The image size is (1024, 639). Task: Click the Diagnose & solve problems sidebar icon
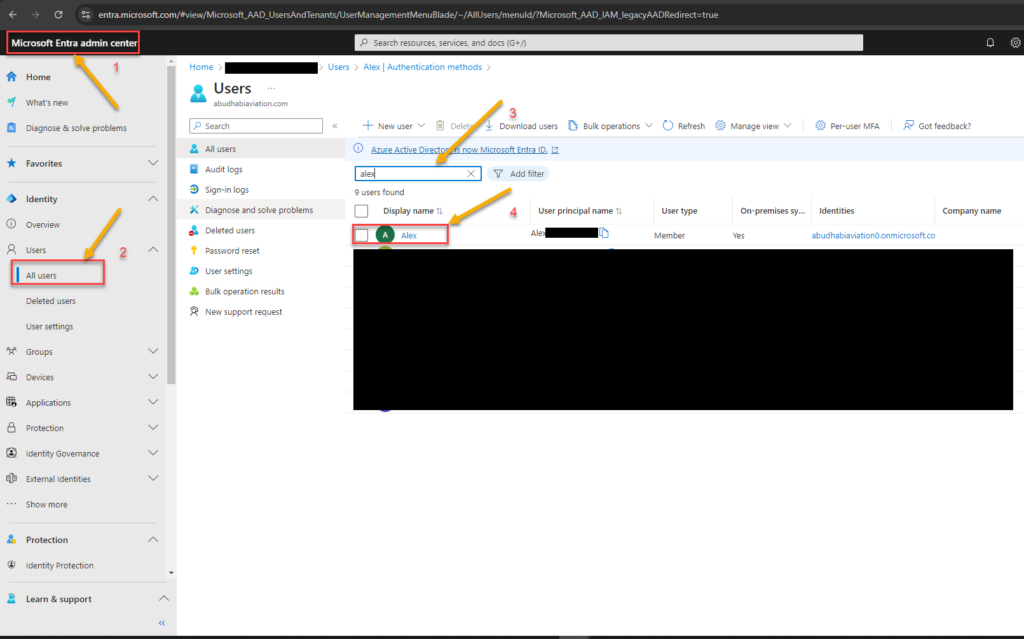(x=11, y=127)
